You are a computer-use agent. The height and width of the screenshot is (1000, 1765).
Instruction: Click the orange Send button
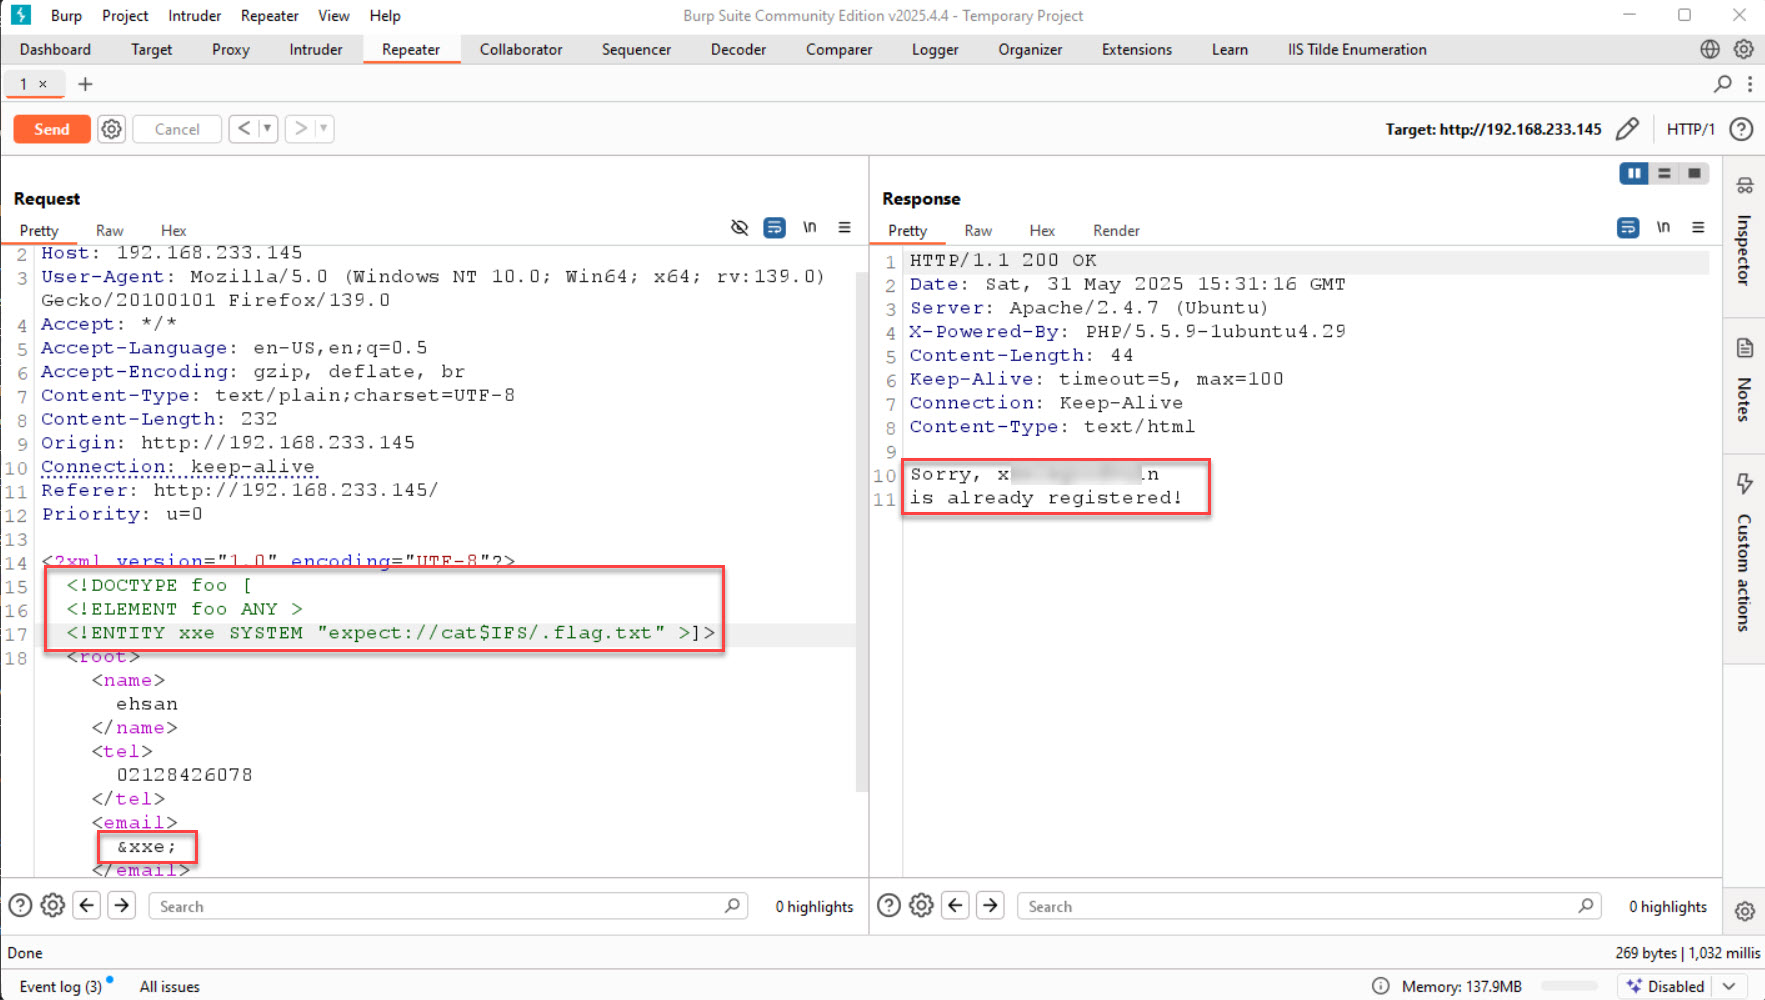[x=52, y=129]
